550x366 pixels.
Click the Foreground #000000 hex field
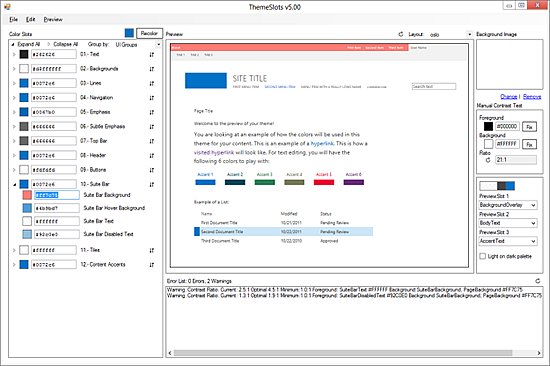[x=507, y=126]
